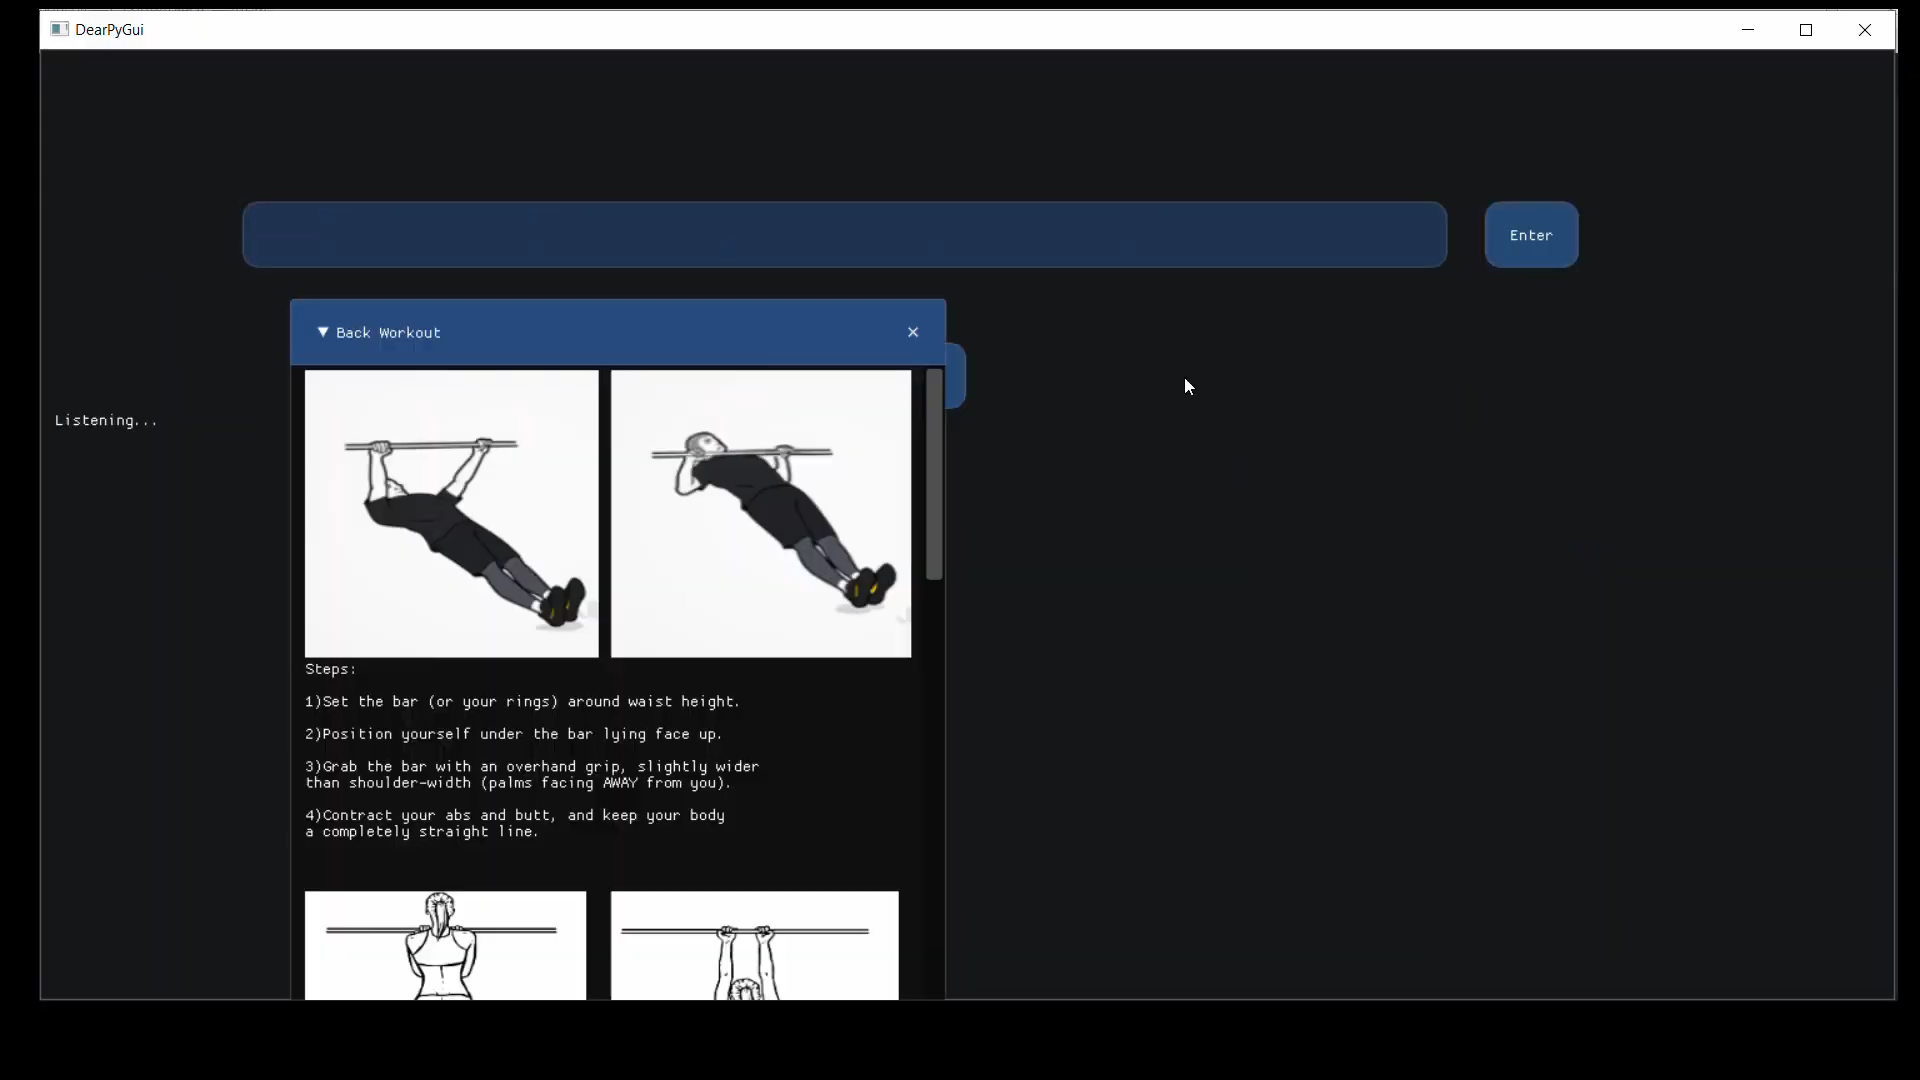
Task: Click the blue button hidden behind workout panel
Action: pos(956,376)
